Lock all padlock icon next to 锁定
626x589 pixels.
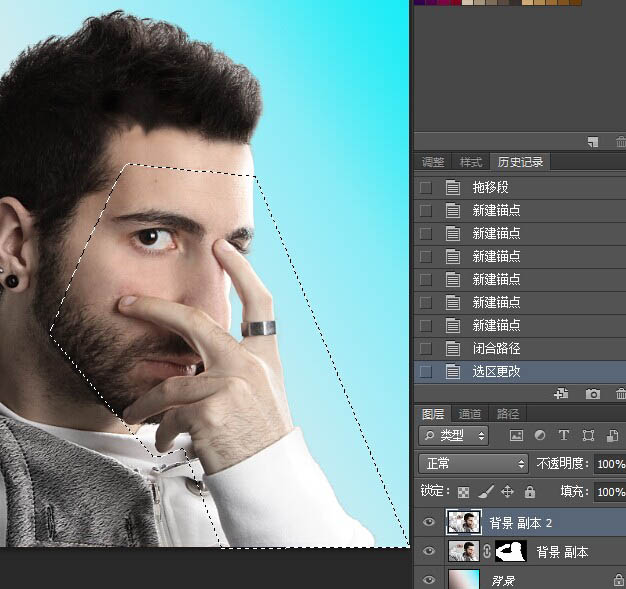click(530, 492)
